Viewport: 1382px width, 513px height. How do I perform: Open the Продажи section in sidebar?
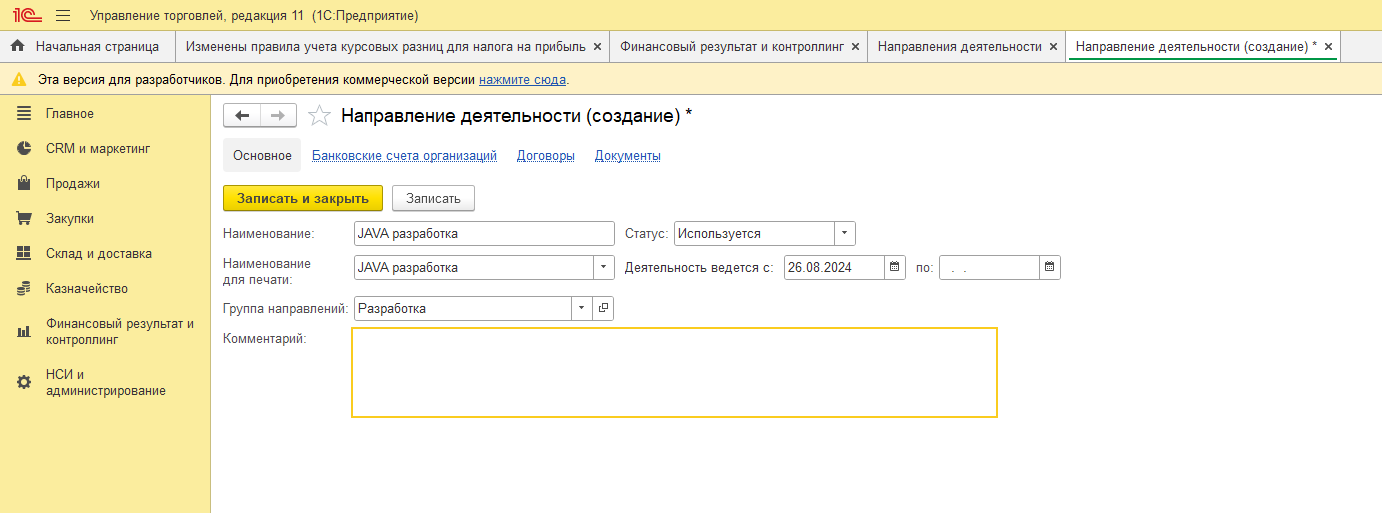click(x=72, y=184)
